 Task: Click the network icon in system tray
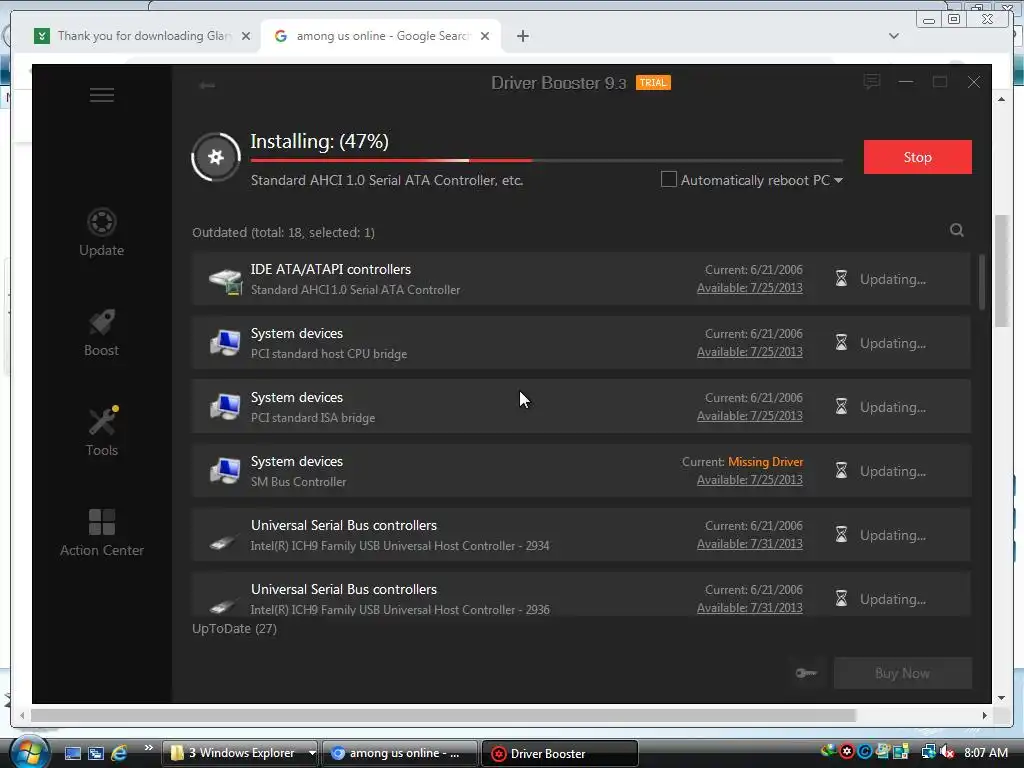[x=928, y=752]
